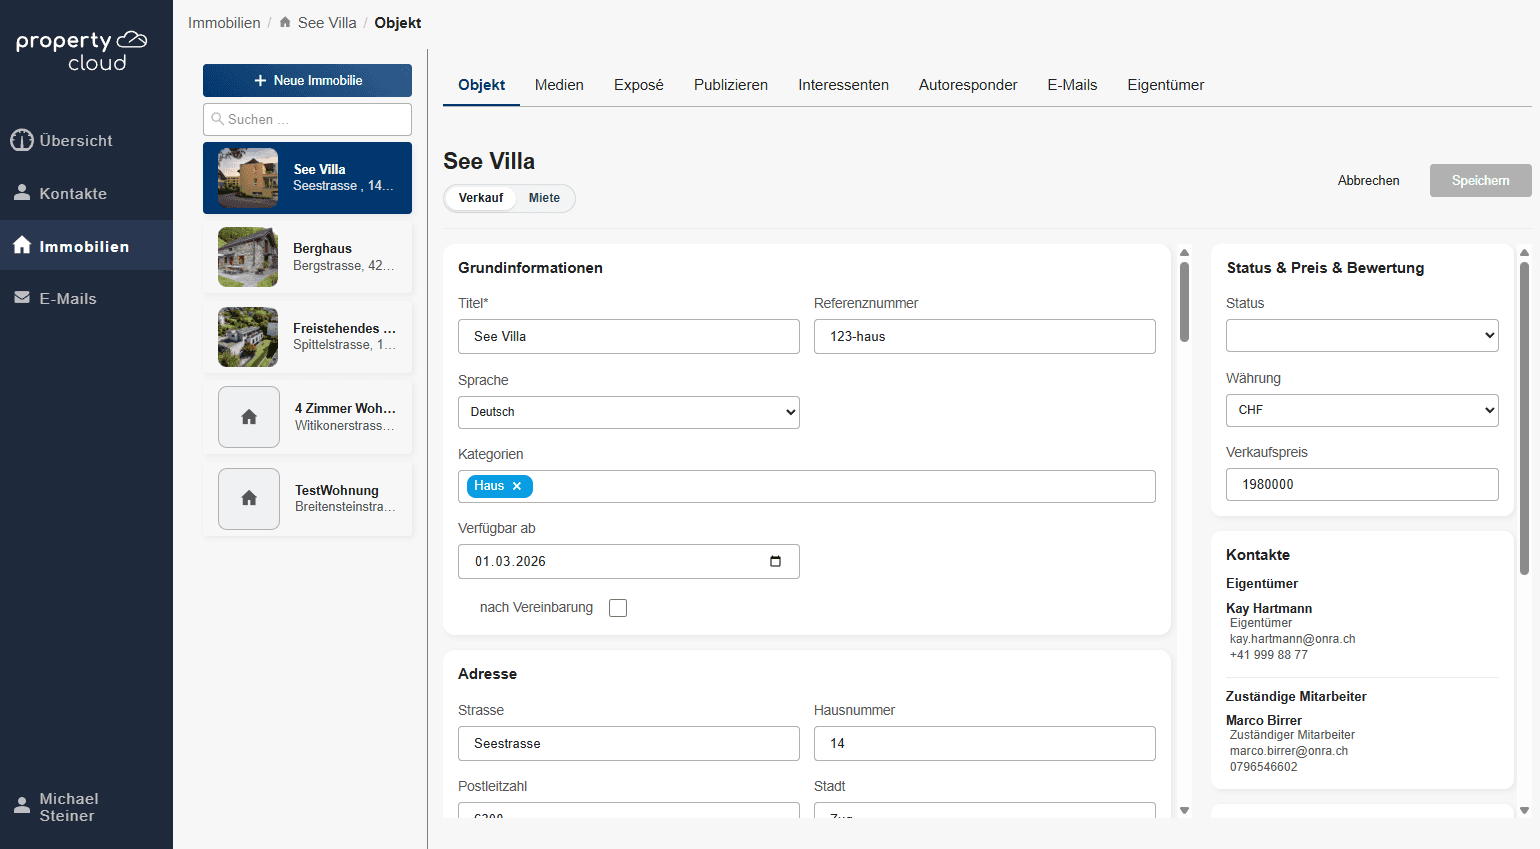Click placeholder house icon of 4 Zimmer Wohnung

(249, 417)
